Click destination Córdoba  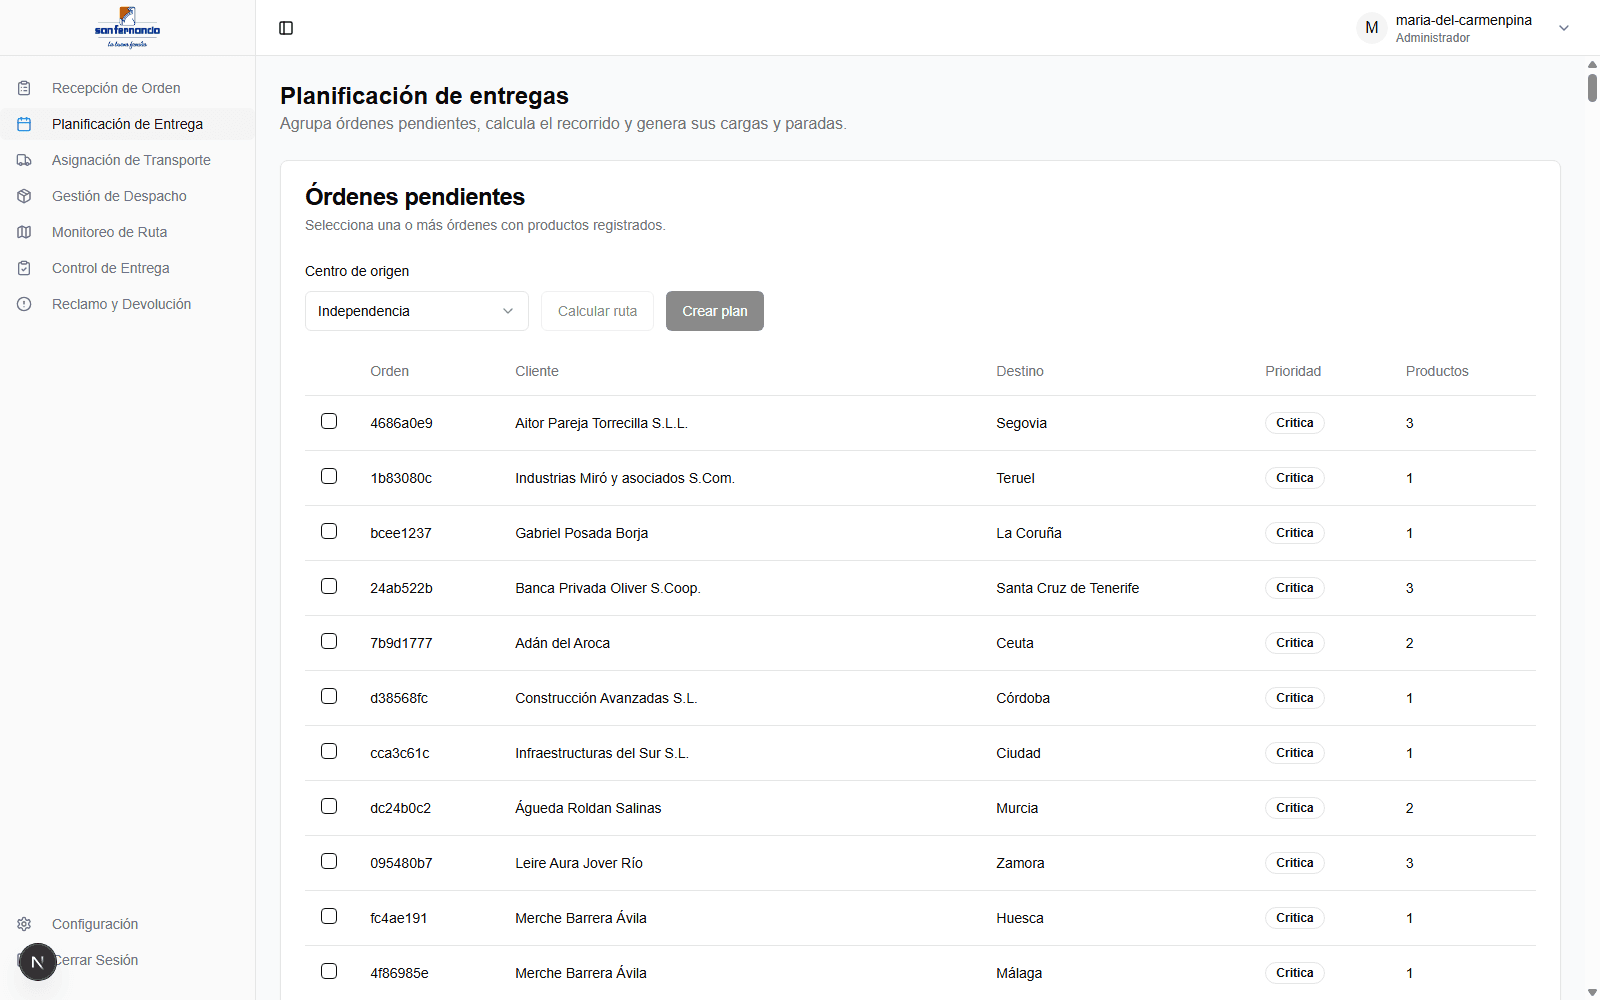click(x=1023, y=698)
